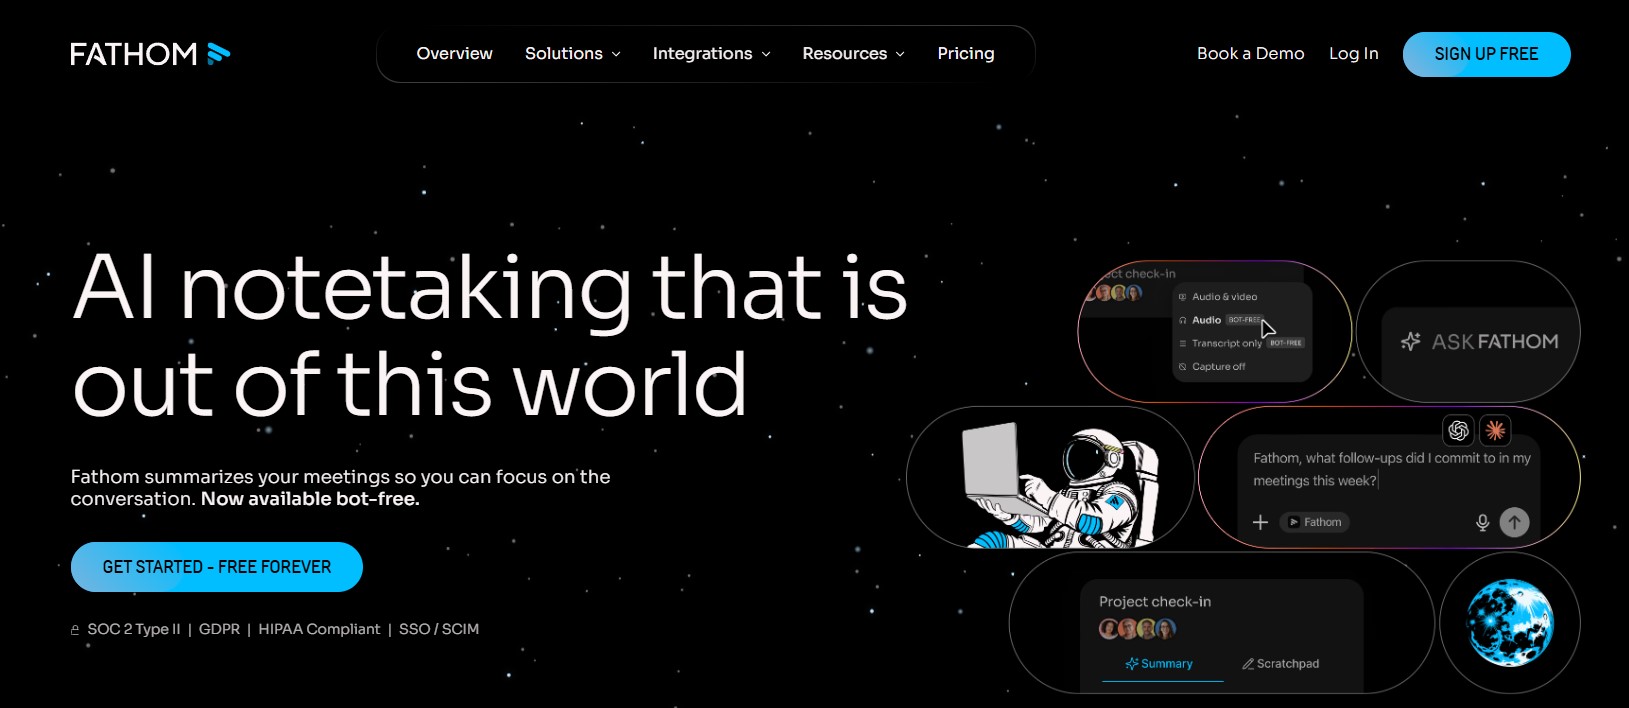Switch to the Summary tab
The height and width of the screenshot is (708, 1629).
point(1160,664)
